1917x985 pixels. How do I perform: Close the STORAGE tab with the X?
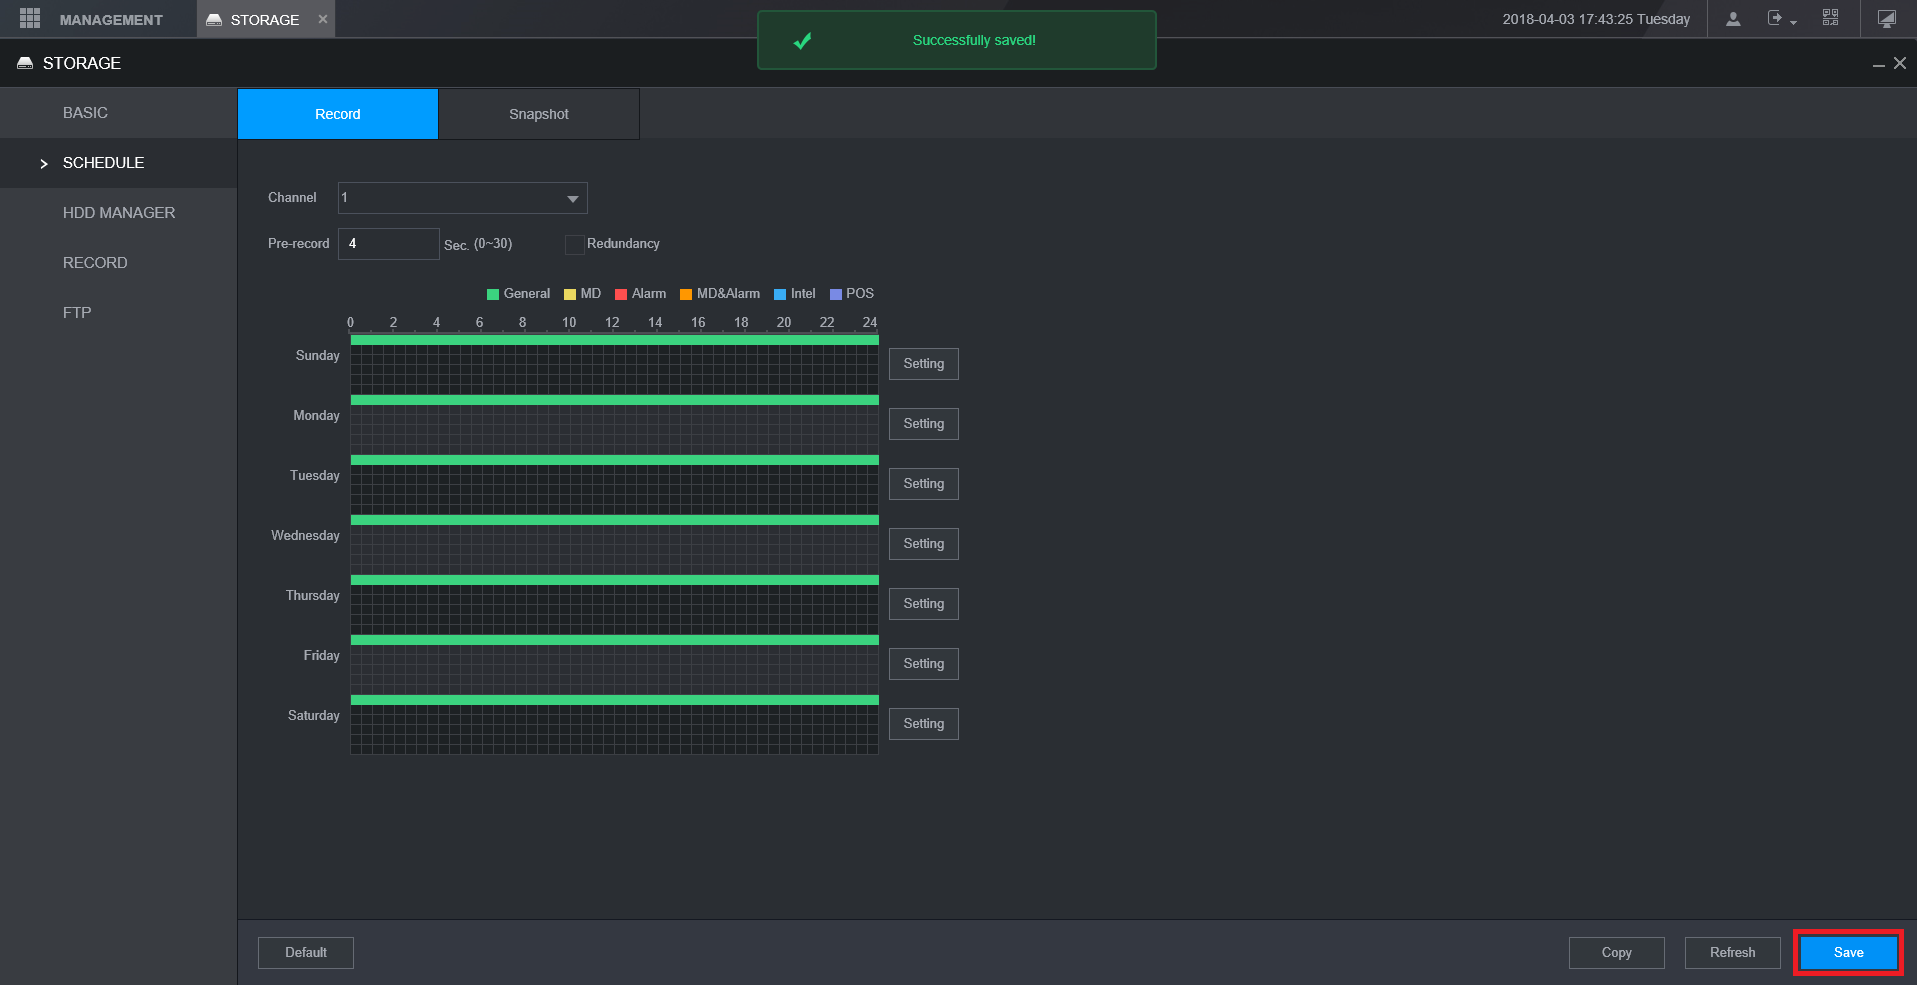(323, 19)
